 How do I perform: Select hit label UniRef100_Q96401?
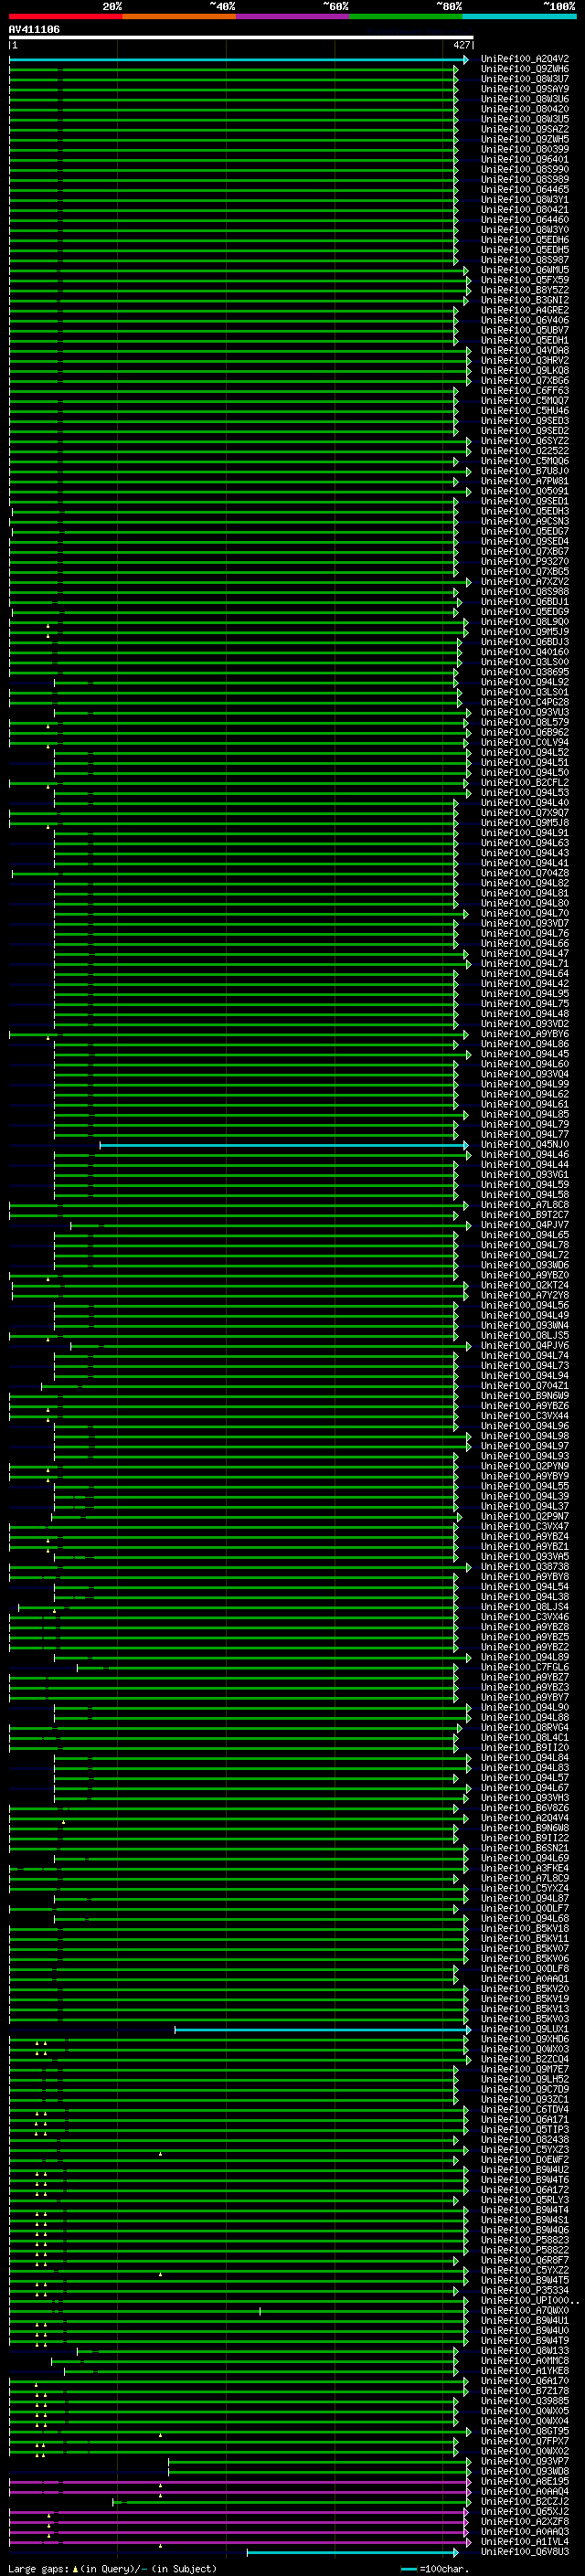tap(525, 159)
